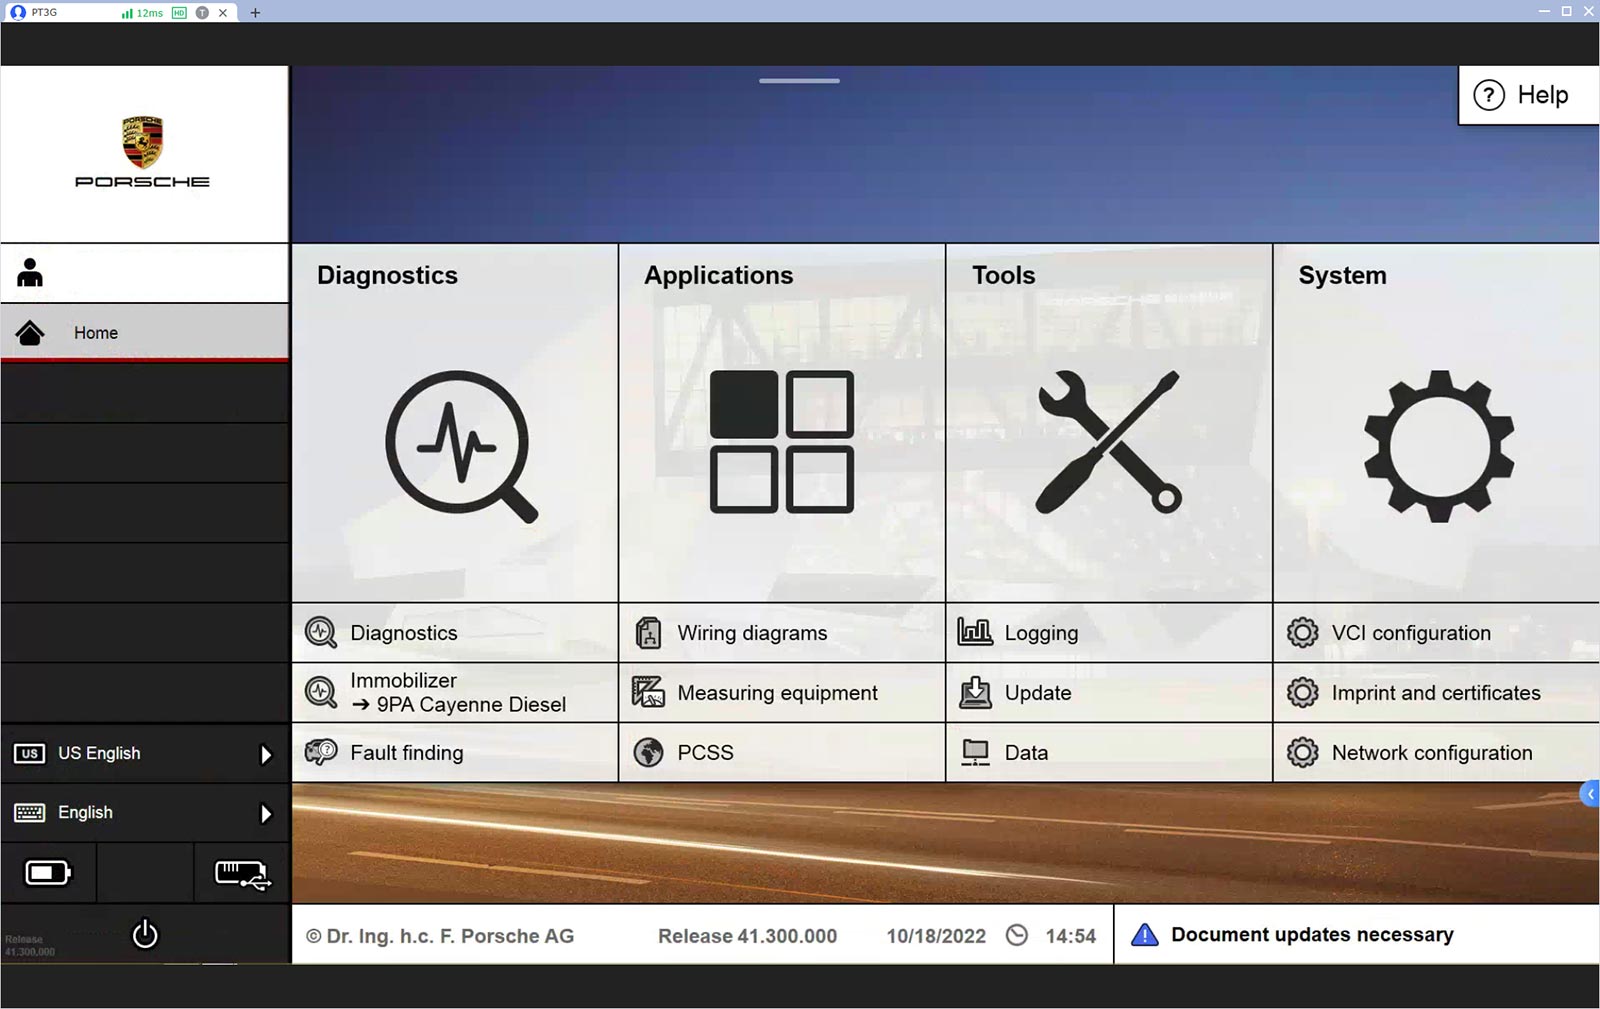Viewport: 1600px width, 1009px height.
Task: Click the VCI USB connection icon
Action: pos(242,875)
